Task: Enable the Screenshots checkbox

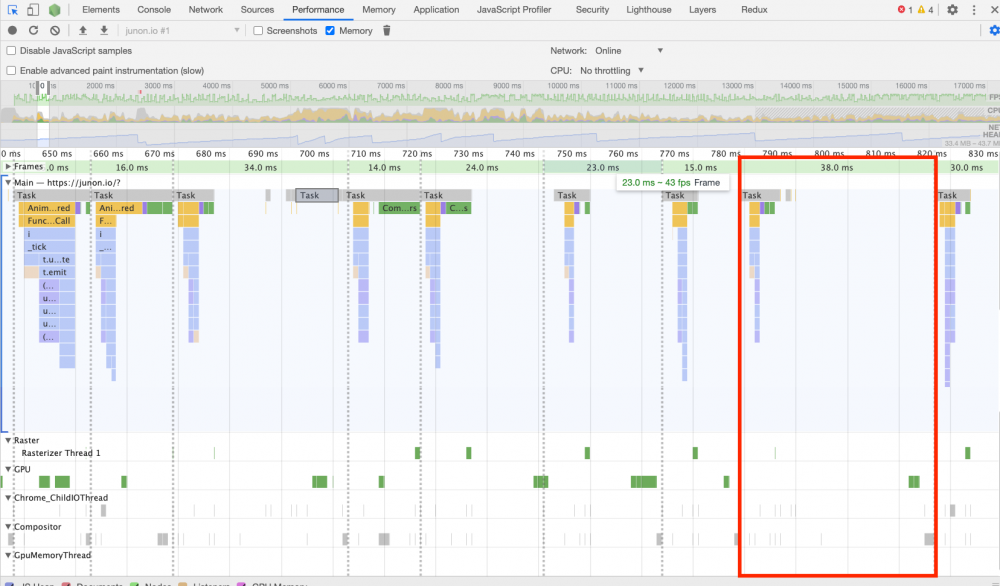Action: click(258, 31)
